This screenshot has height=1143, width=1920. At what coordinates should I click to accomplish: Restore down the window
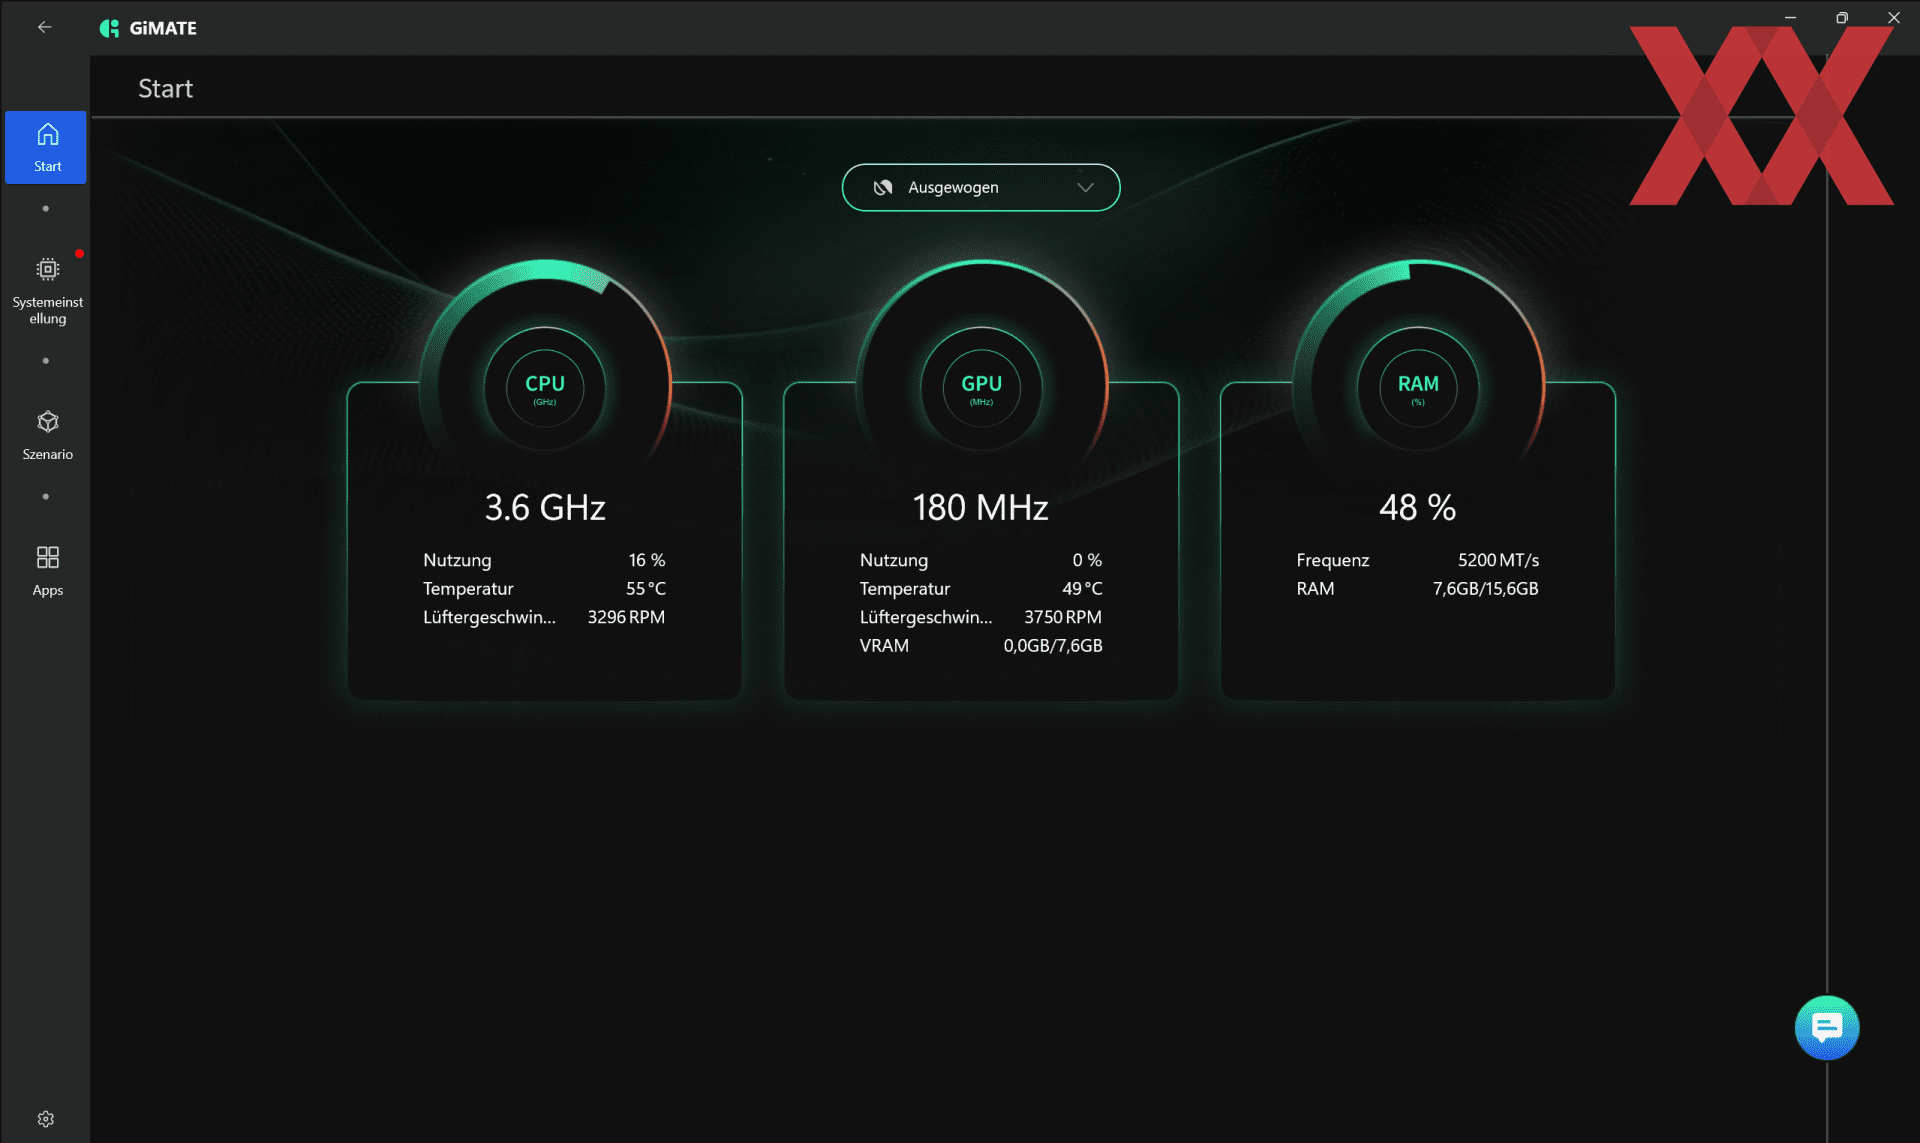(1842, 18)
